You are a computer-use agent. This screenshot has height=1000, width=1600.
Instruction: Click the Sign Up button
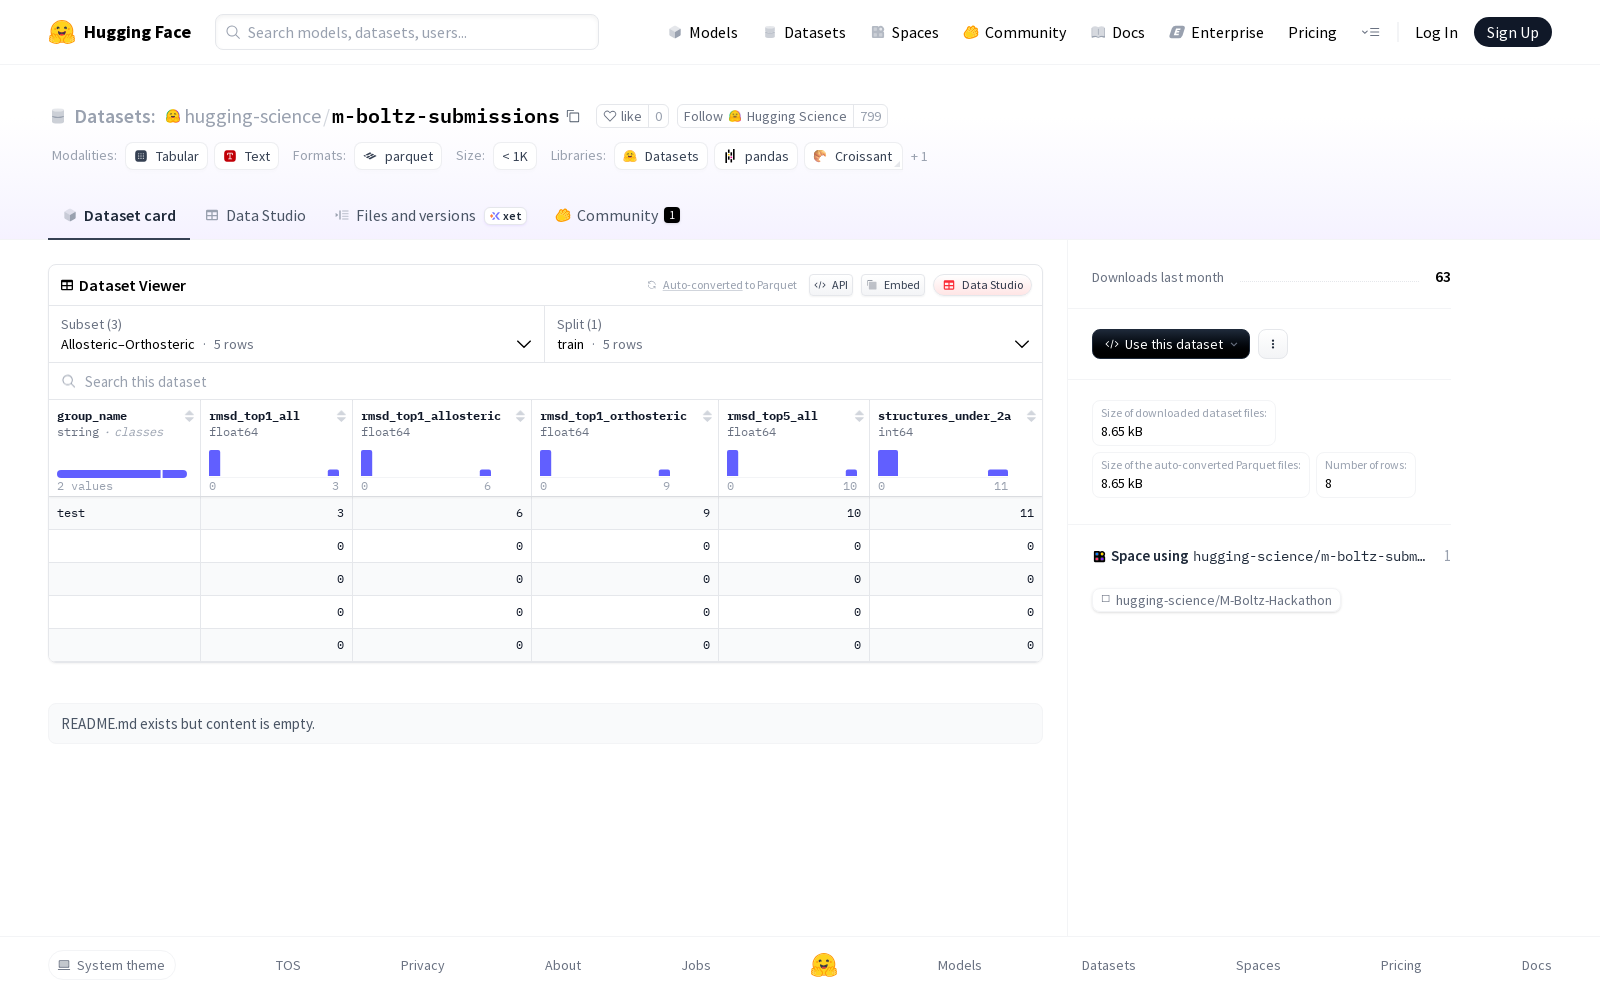coord(1512,32)
